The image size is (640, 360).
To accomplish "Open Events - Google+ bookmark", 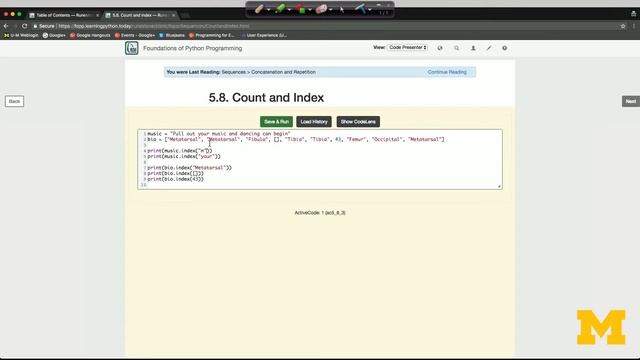I will pyautogui.click(x=135, y=36).
